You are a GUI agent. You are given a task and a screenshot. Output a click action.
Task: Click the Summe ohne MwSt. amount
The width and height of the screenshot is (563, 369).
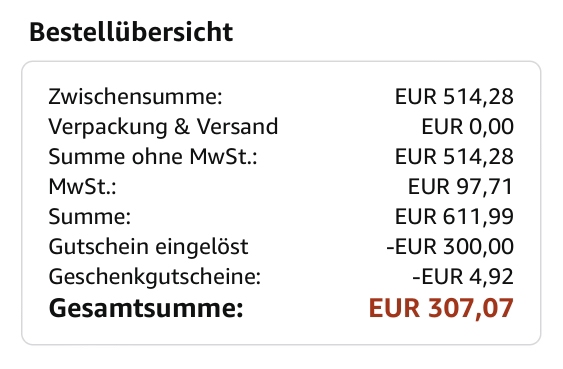454,157
